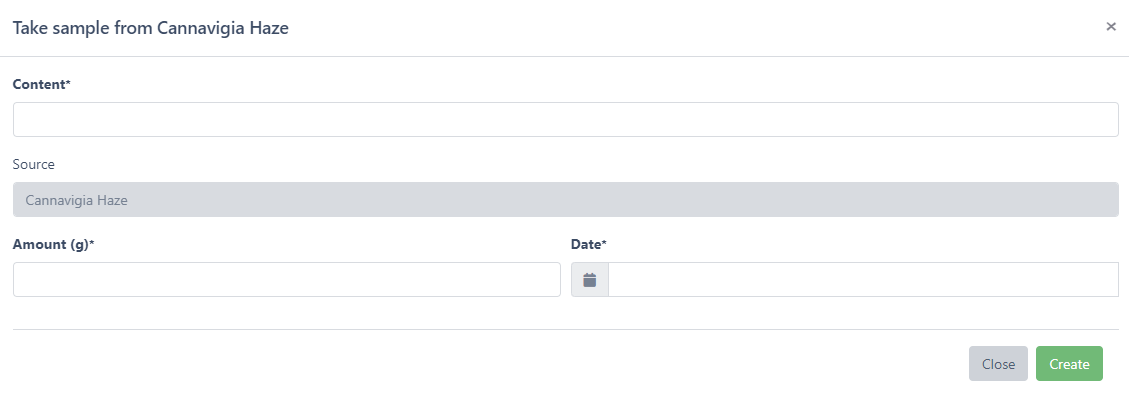Click the Date* label
This screenshot has width=1129, height=407.
click(x=589, y=244)
